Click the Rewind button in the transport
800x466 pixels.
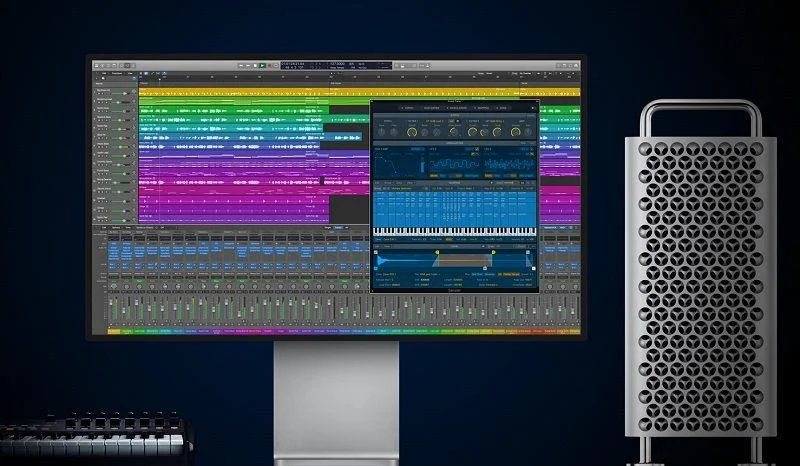pos(241,65)
